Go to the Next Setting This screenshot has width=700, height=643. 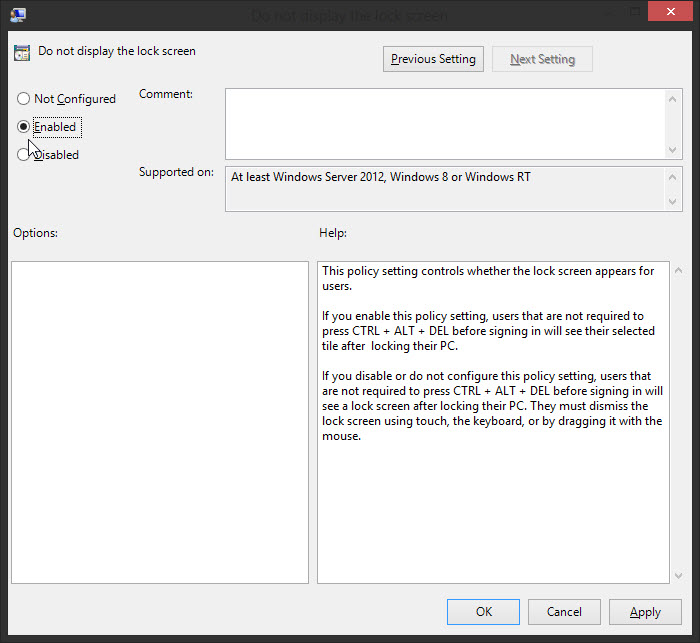pos(542,59)
